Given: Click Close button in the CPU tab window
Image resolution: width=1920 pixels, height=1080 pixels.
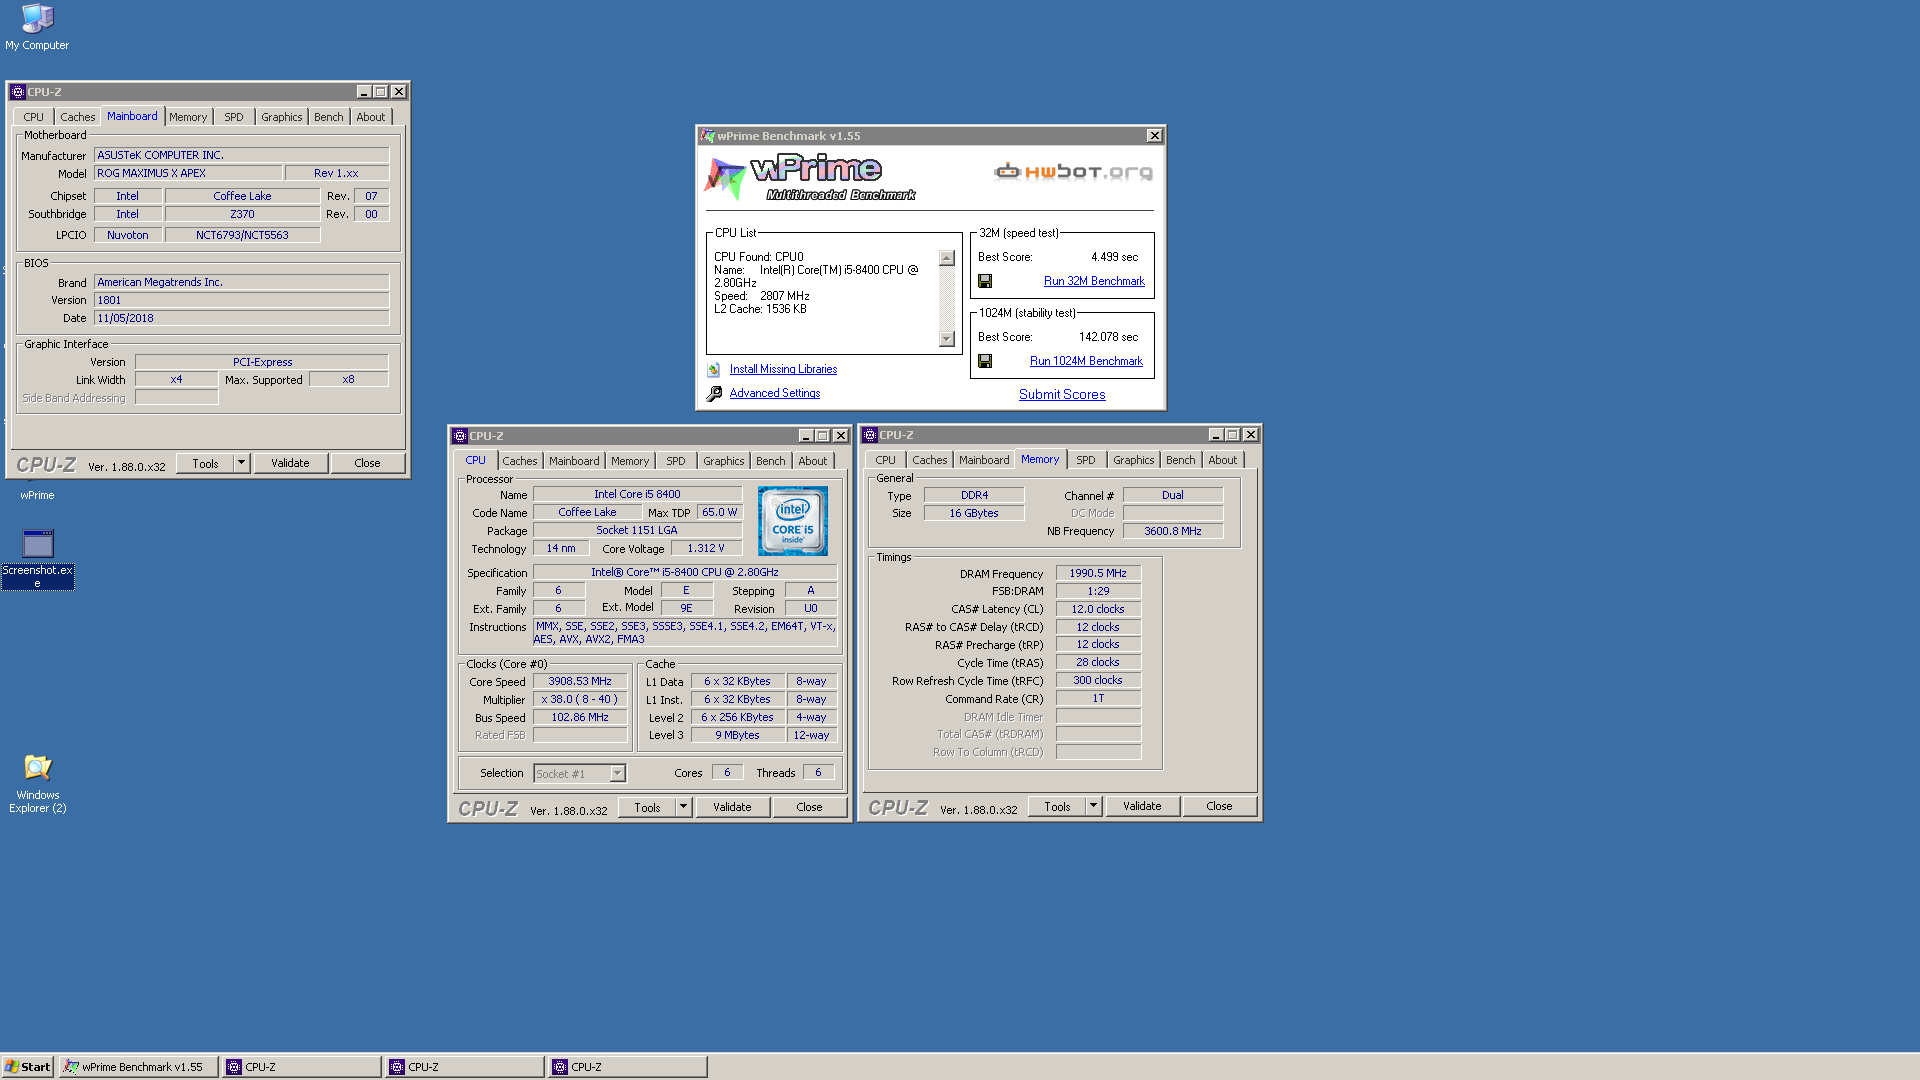Looking at the screenshot, I should 810,807.
